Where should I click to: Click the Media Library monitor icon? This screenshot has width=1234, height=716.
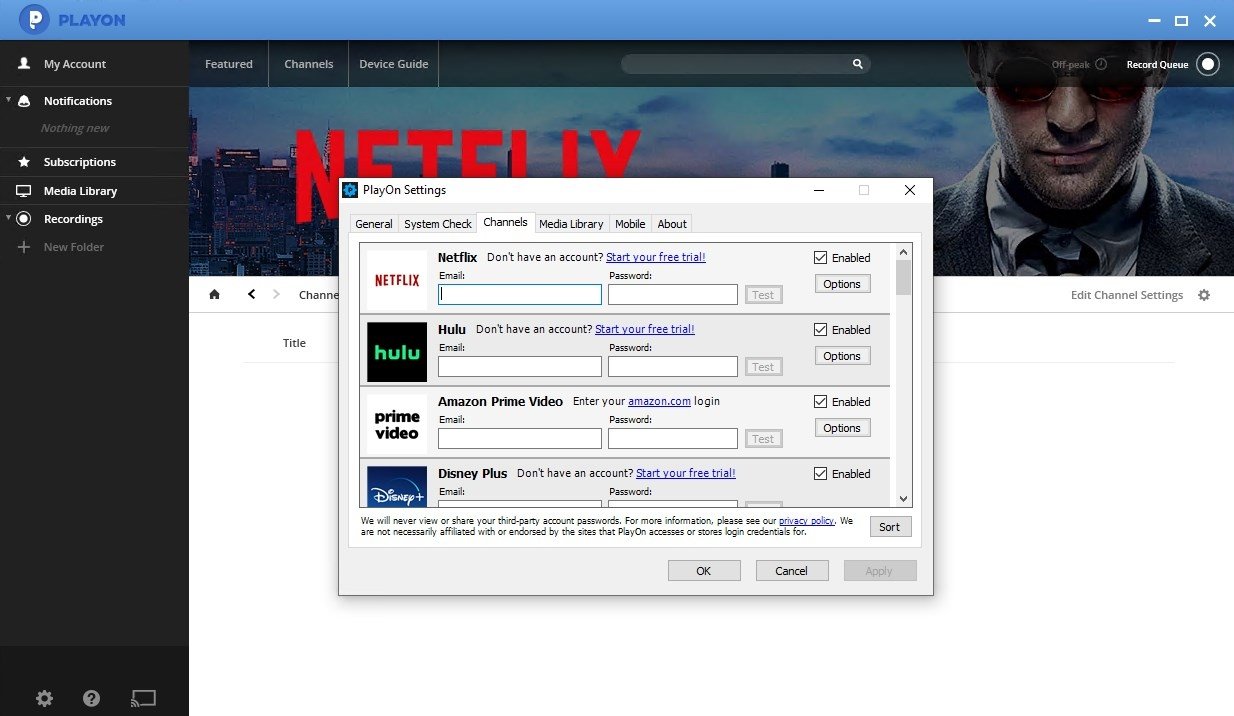(24, 191)
